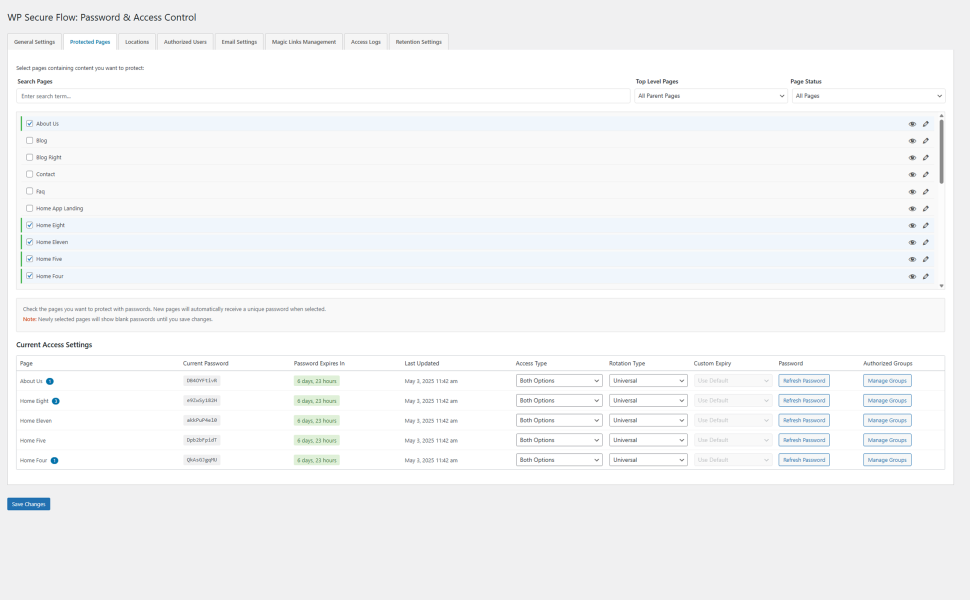Change Rotation Type for Home Eleven
The image size is (970, 600).
(648, 421)
